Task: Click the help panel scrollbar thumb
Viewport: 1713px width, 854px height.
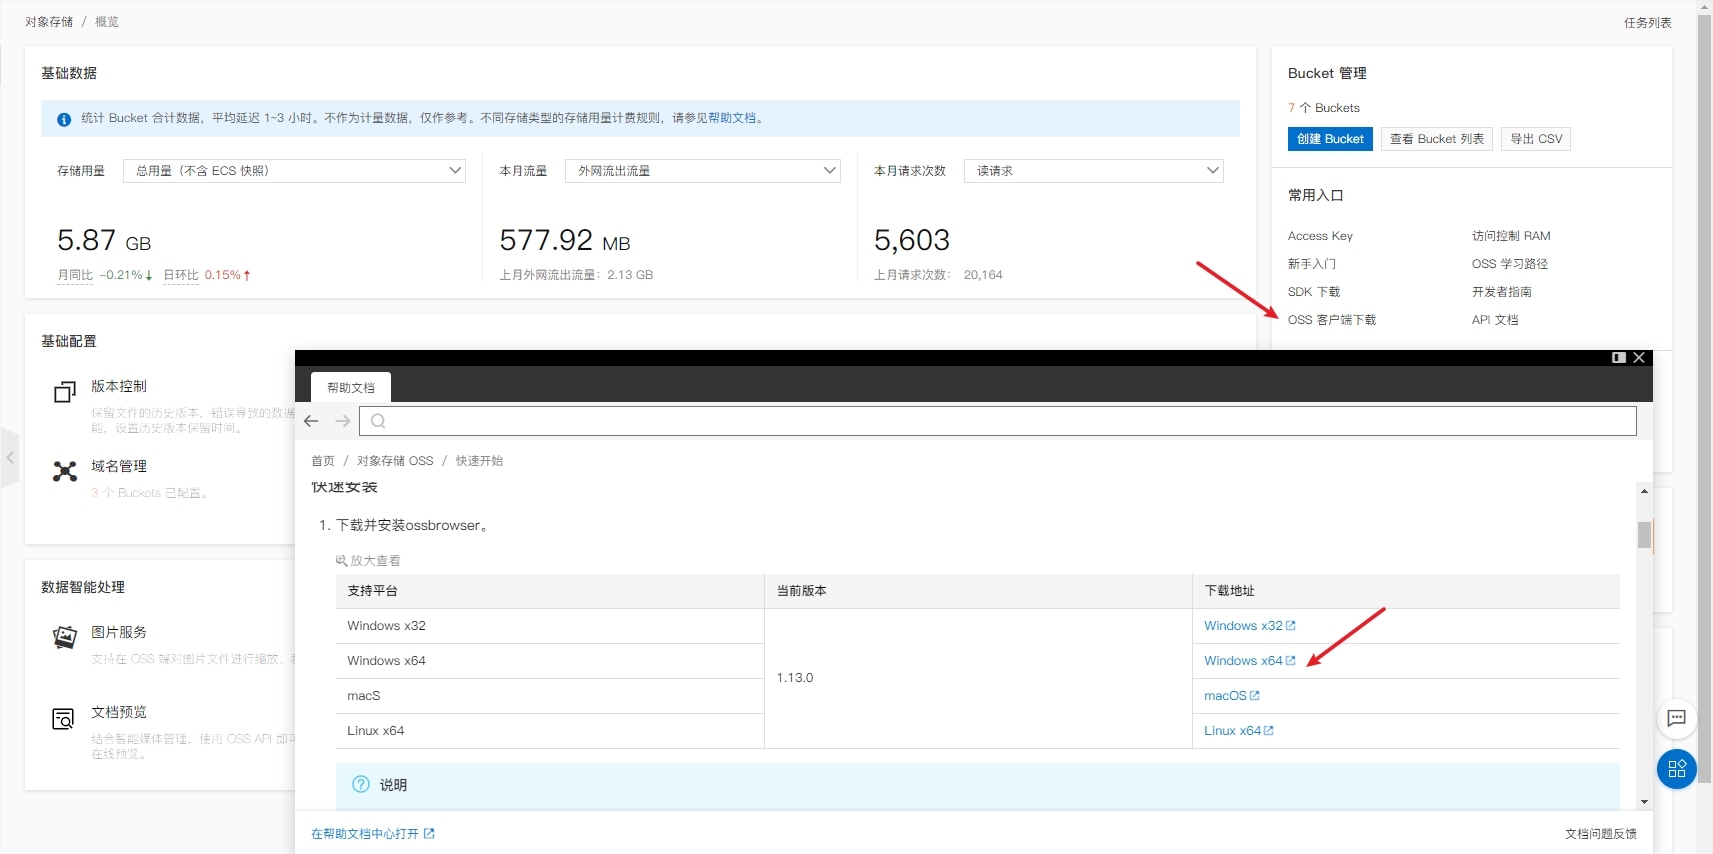Action: pyautogui.click(x=1644, y=535)
